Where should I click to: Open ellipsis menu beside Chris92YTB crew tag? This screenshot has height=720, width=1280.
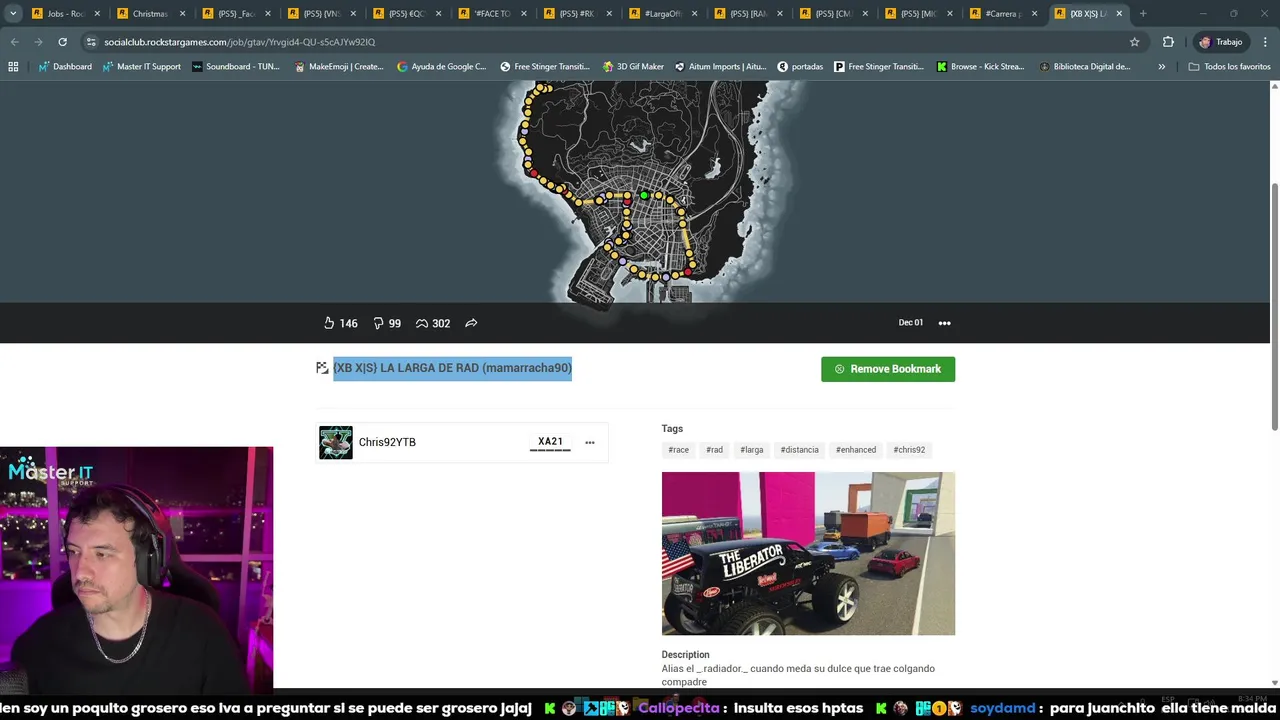click(590, 442)
